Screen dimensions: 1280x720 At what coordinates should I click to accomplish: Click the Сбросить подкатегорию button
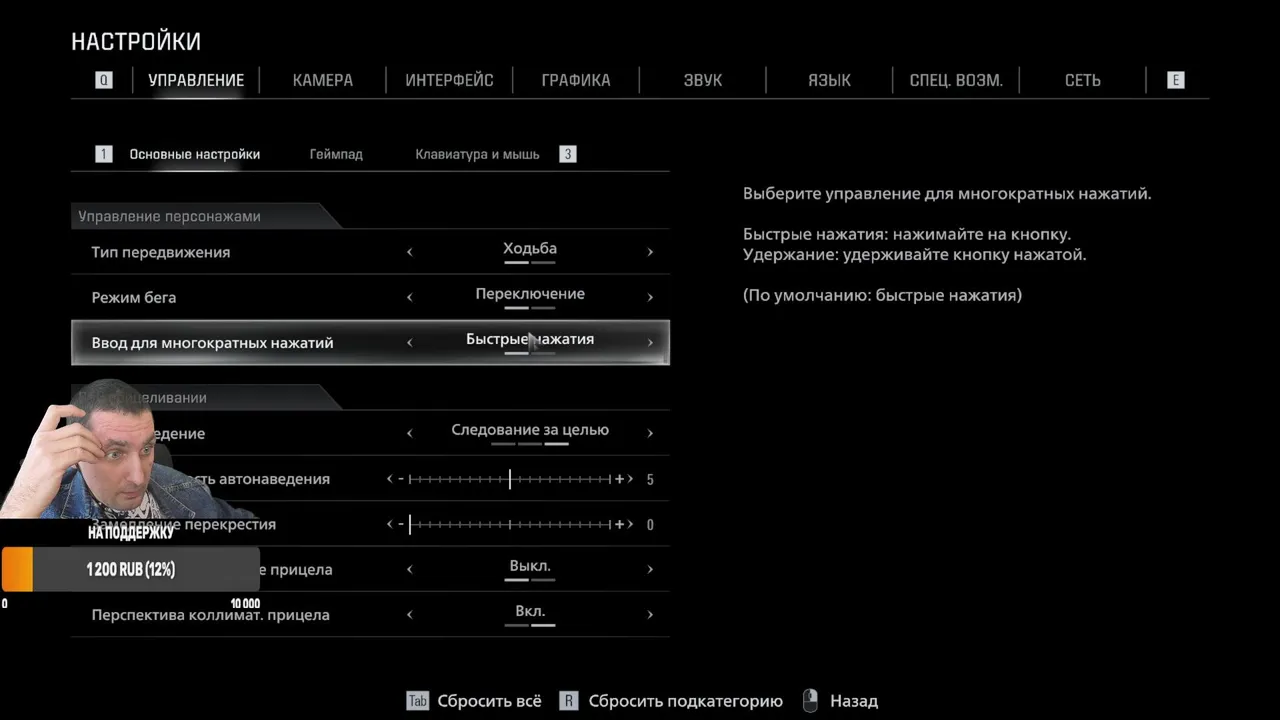pos(672,701)
